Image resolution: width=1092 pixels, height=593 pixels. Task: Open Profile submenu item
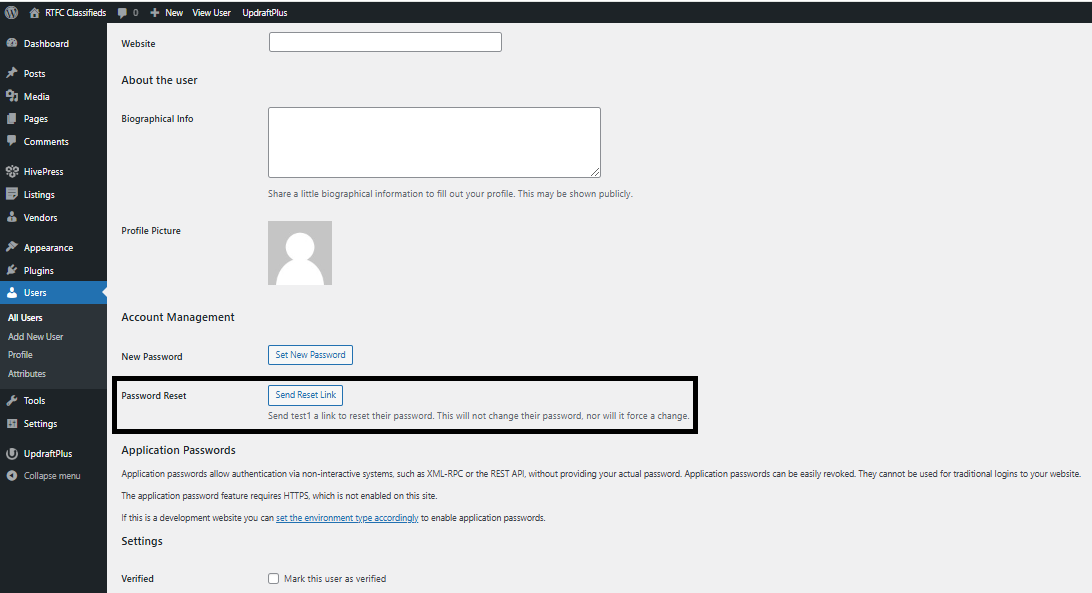point(20,355)
